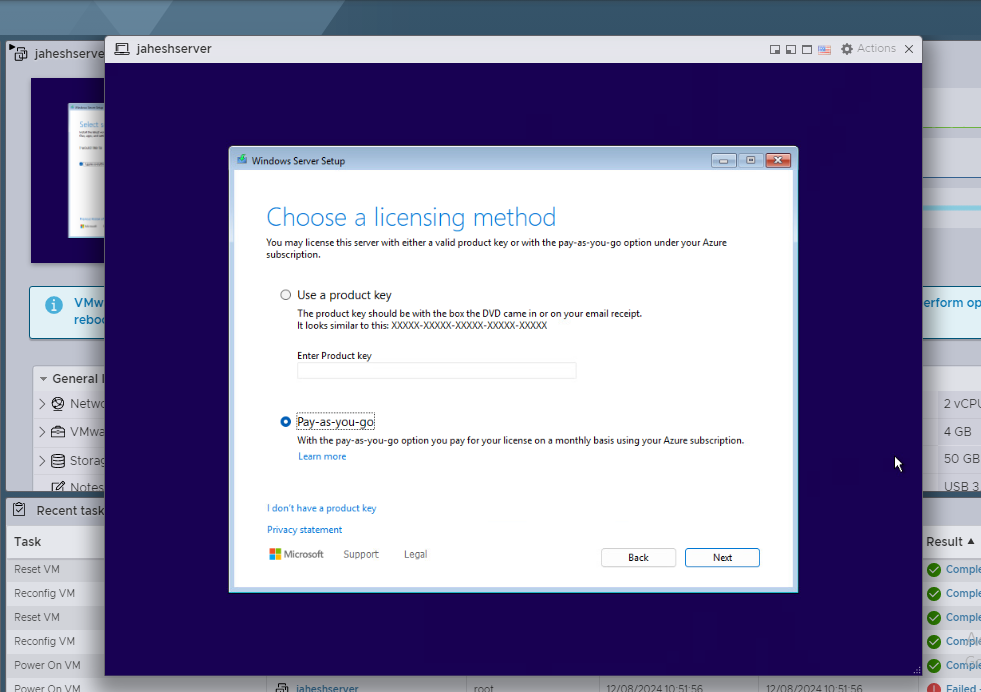Click the VM icon beside jaheshserver task target
The image size is (981, 692).
pyautogui.click(x=282, y=688)
